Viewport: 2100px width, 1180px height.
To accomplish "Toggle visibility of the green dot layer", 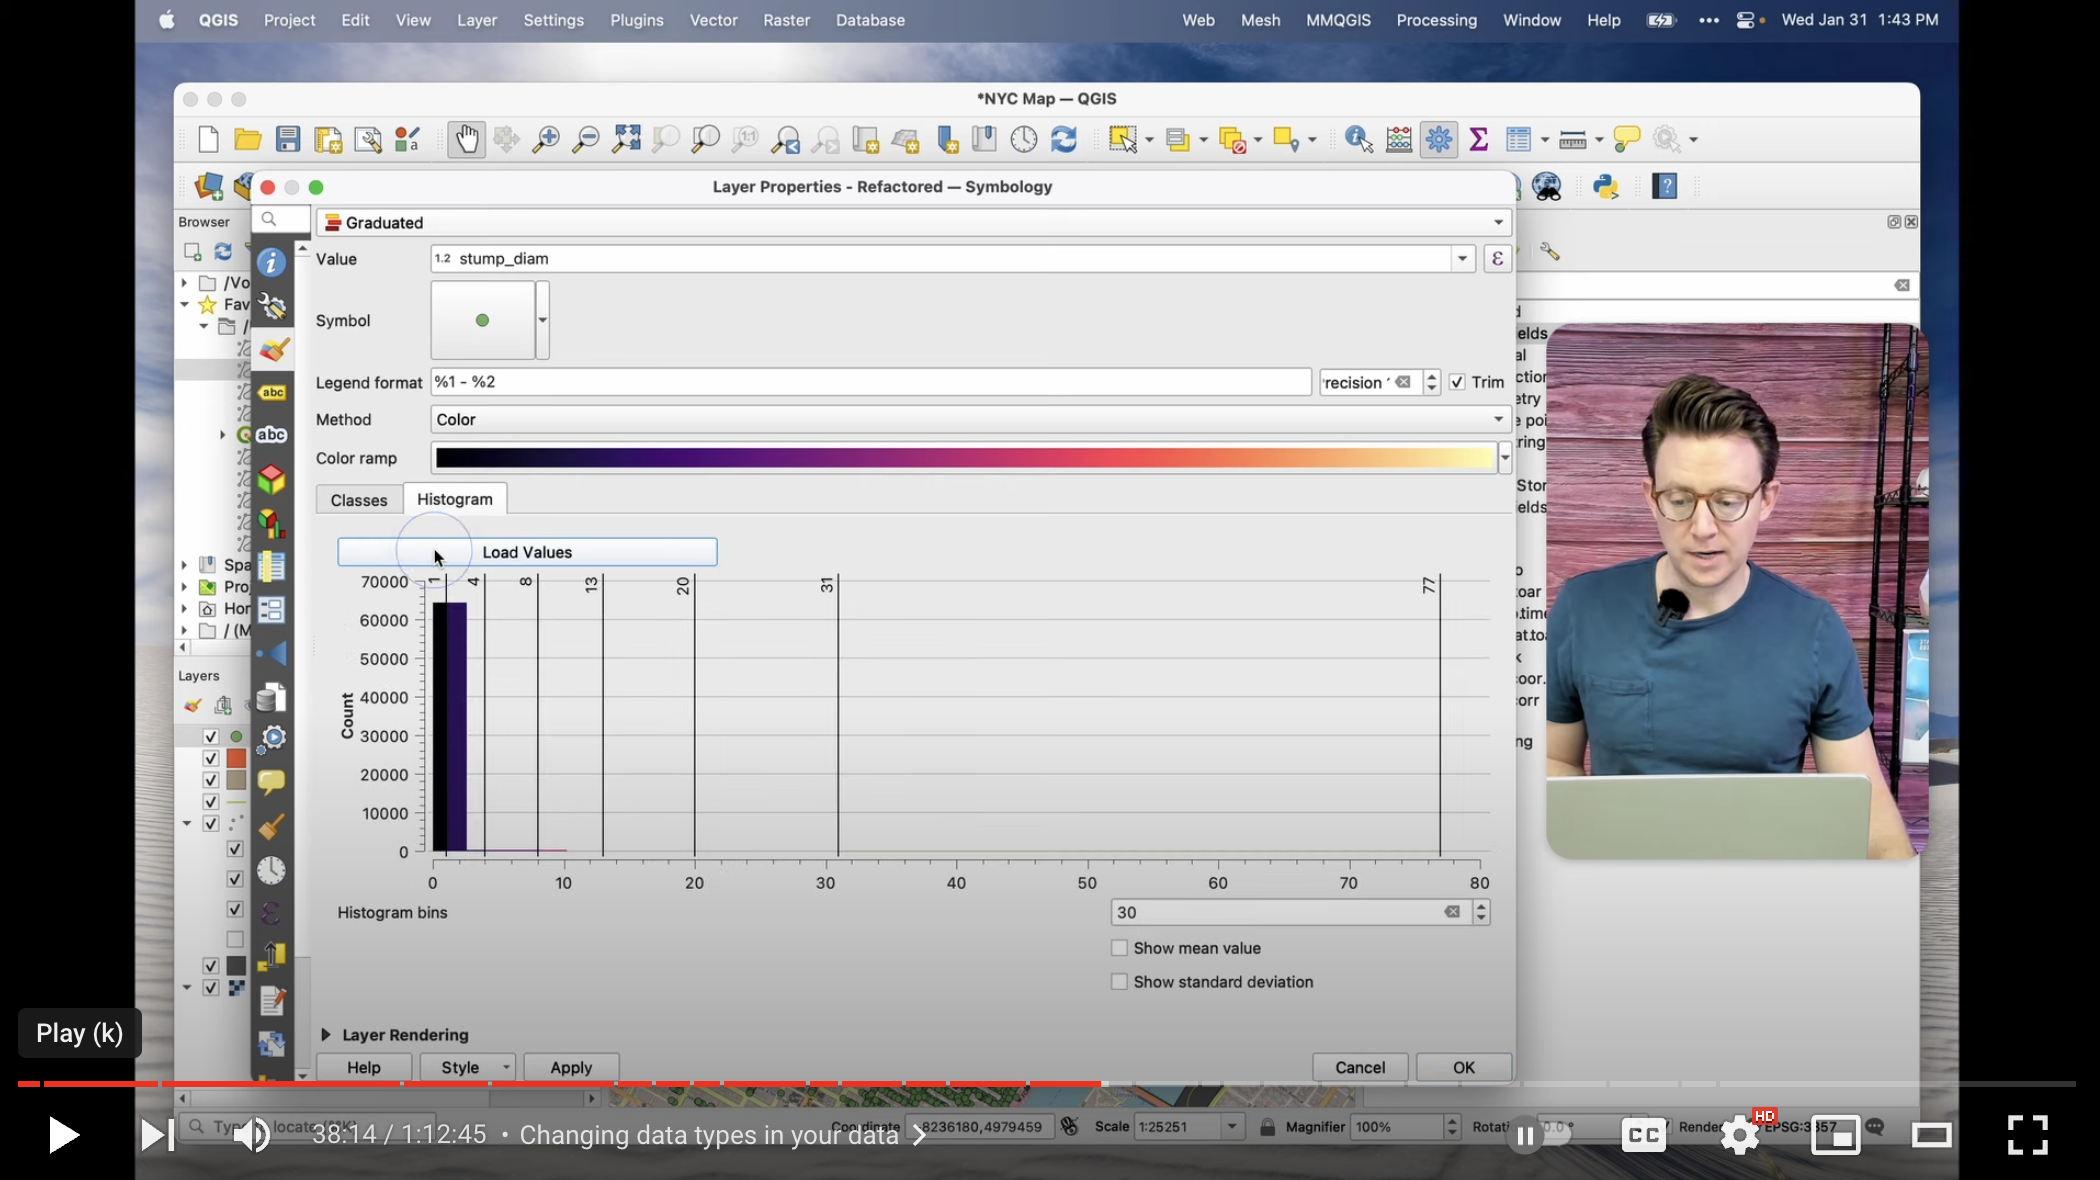I will pos(211,736).
